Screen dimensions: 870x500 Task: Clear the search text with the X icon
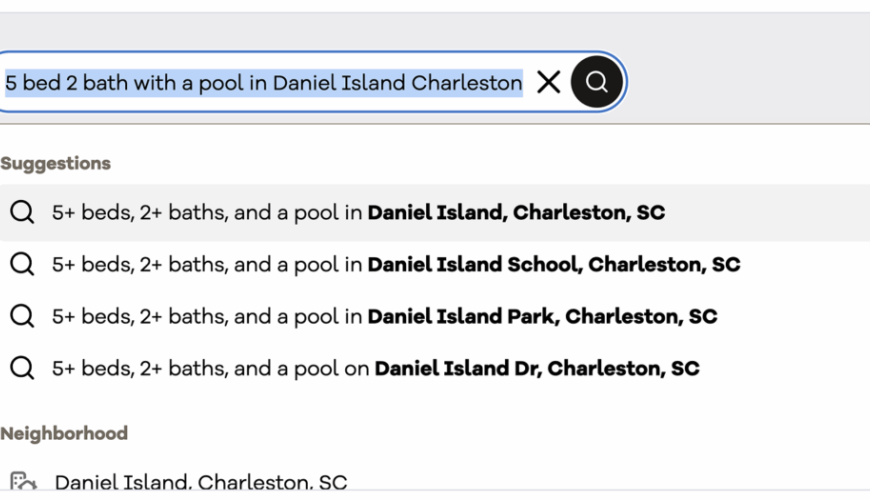point(548,83)
